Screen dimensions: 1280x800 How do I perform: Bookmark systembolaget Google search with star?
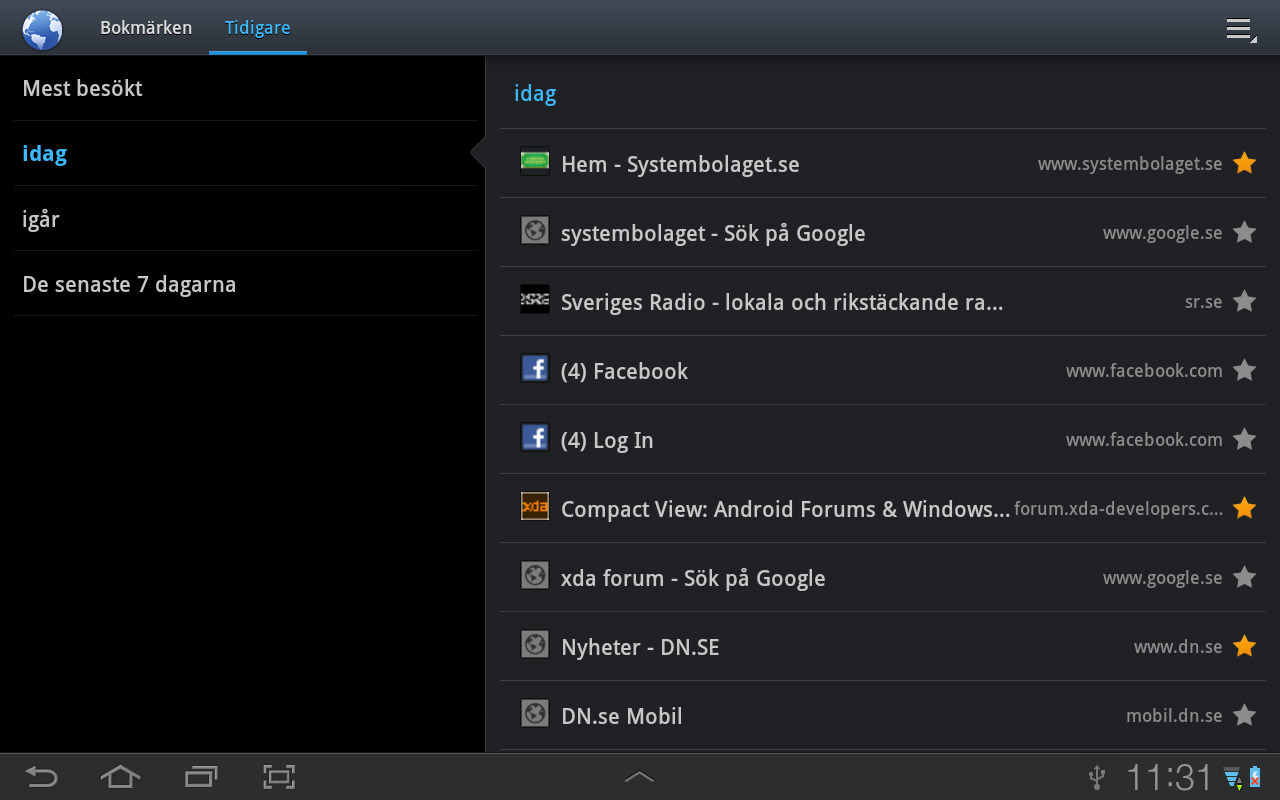(1244, 232)
